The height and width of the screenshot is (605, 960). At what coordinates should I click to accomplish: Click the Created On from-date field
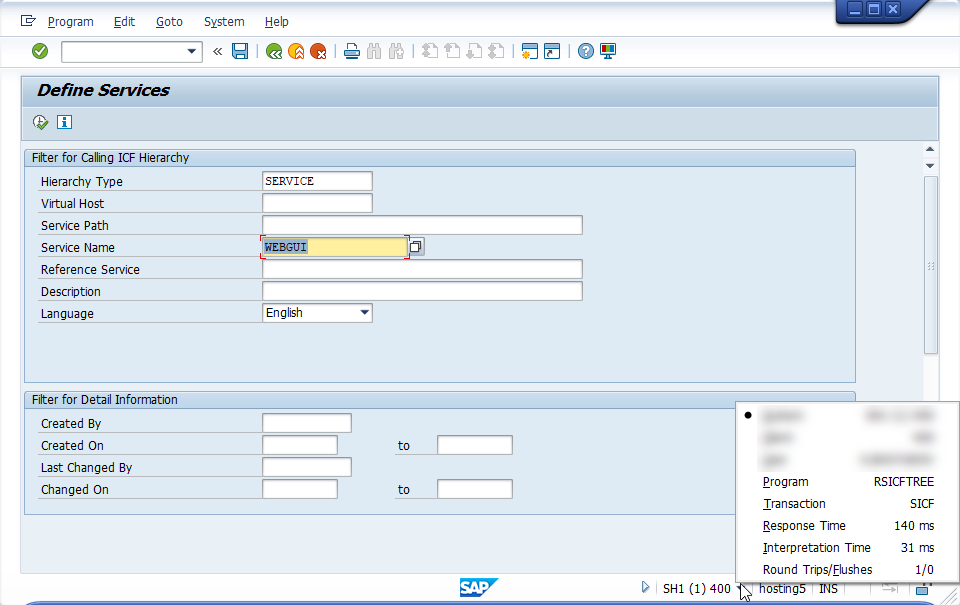pos(300,445)
